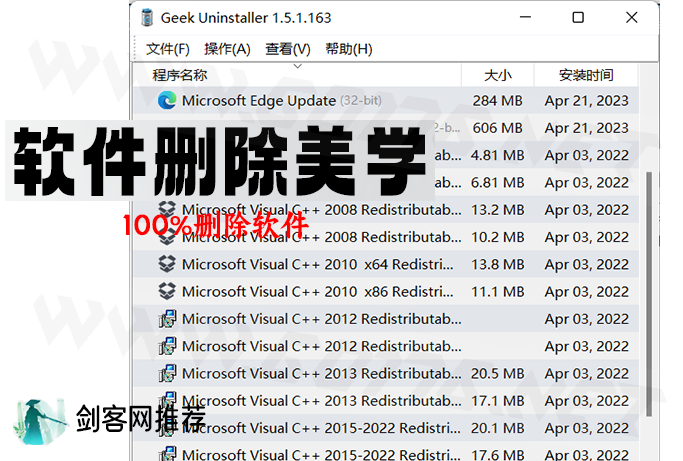
Task: Click the vertical scrollbar thumb of program list
Action: point(649,294)
